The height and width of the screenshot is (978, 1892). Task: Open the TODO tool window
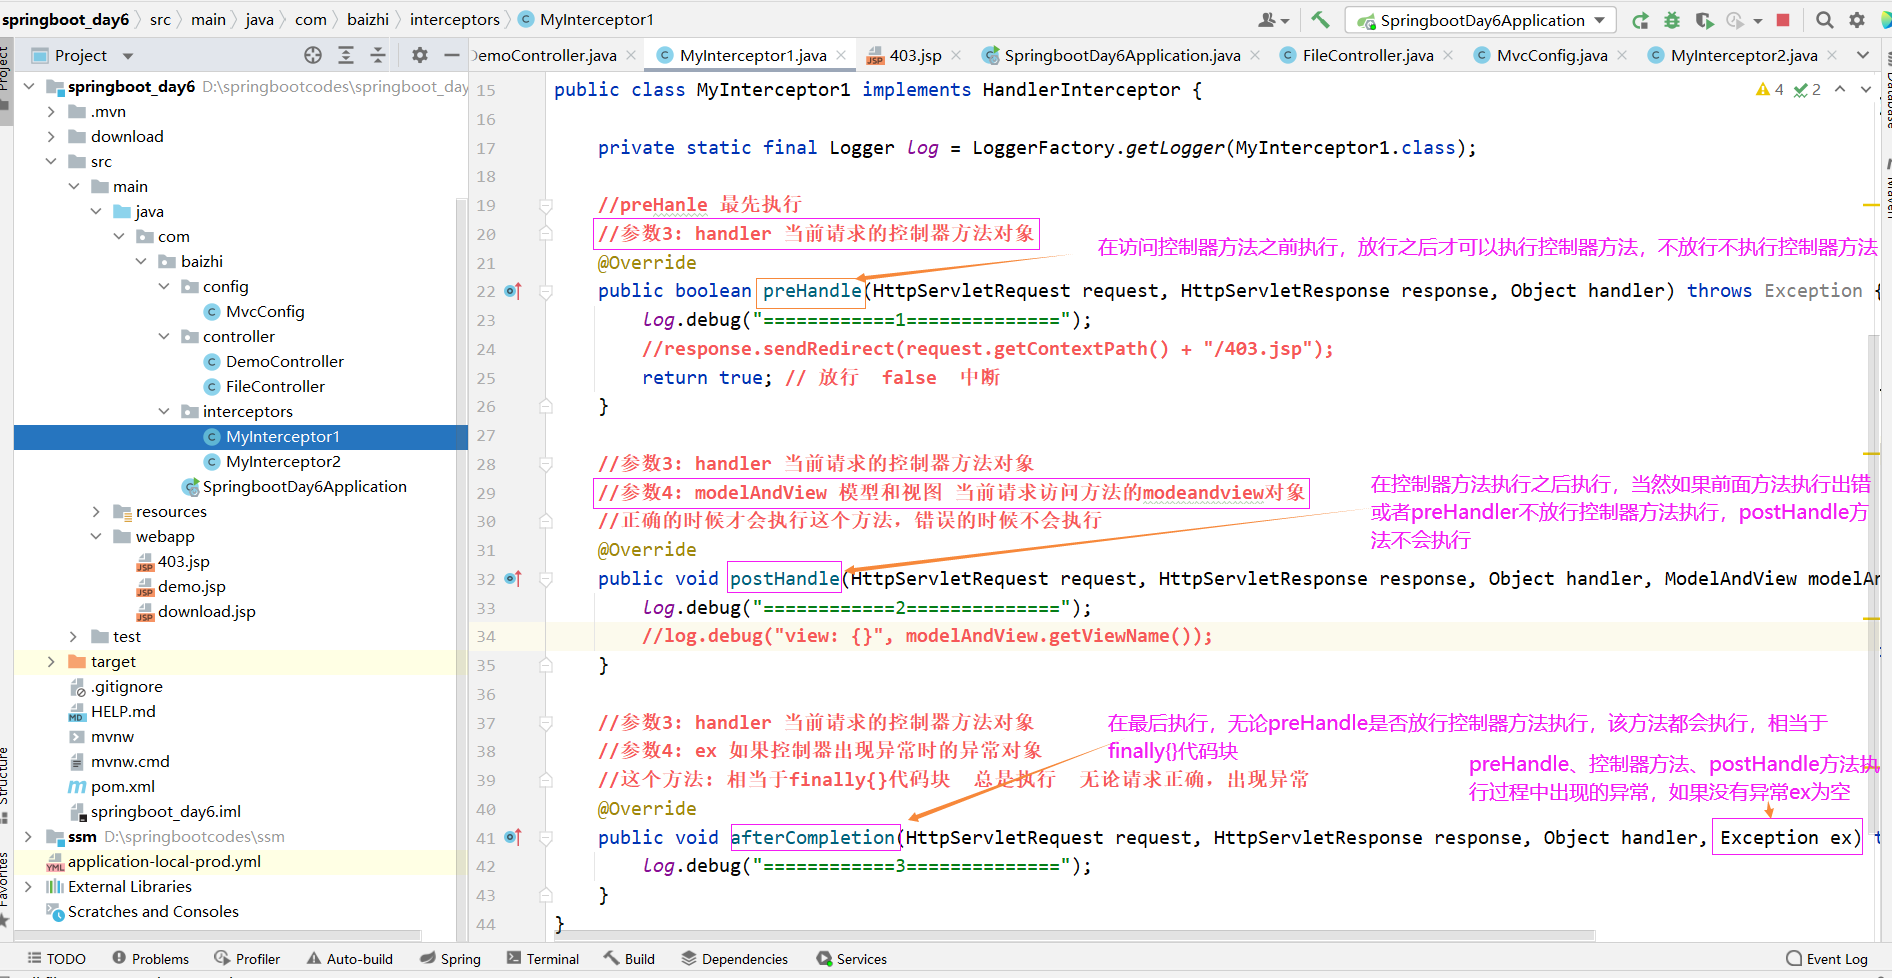point(57,959)
